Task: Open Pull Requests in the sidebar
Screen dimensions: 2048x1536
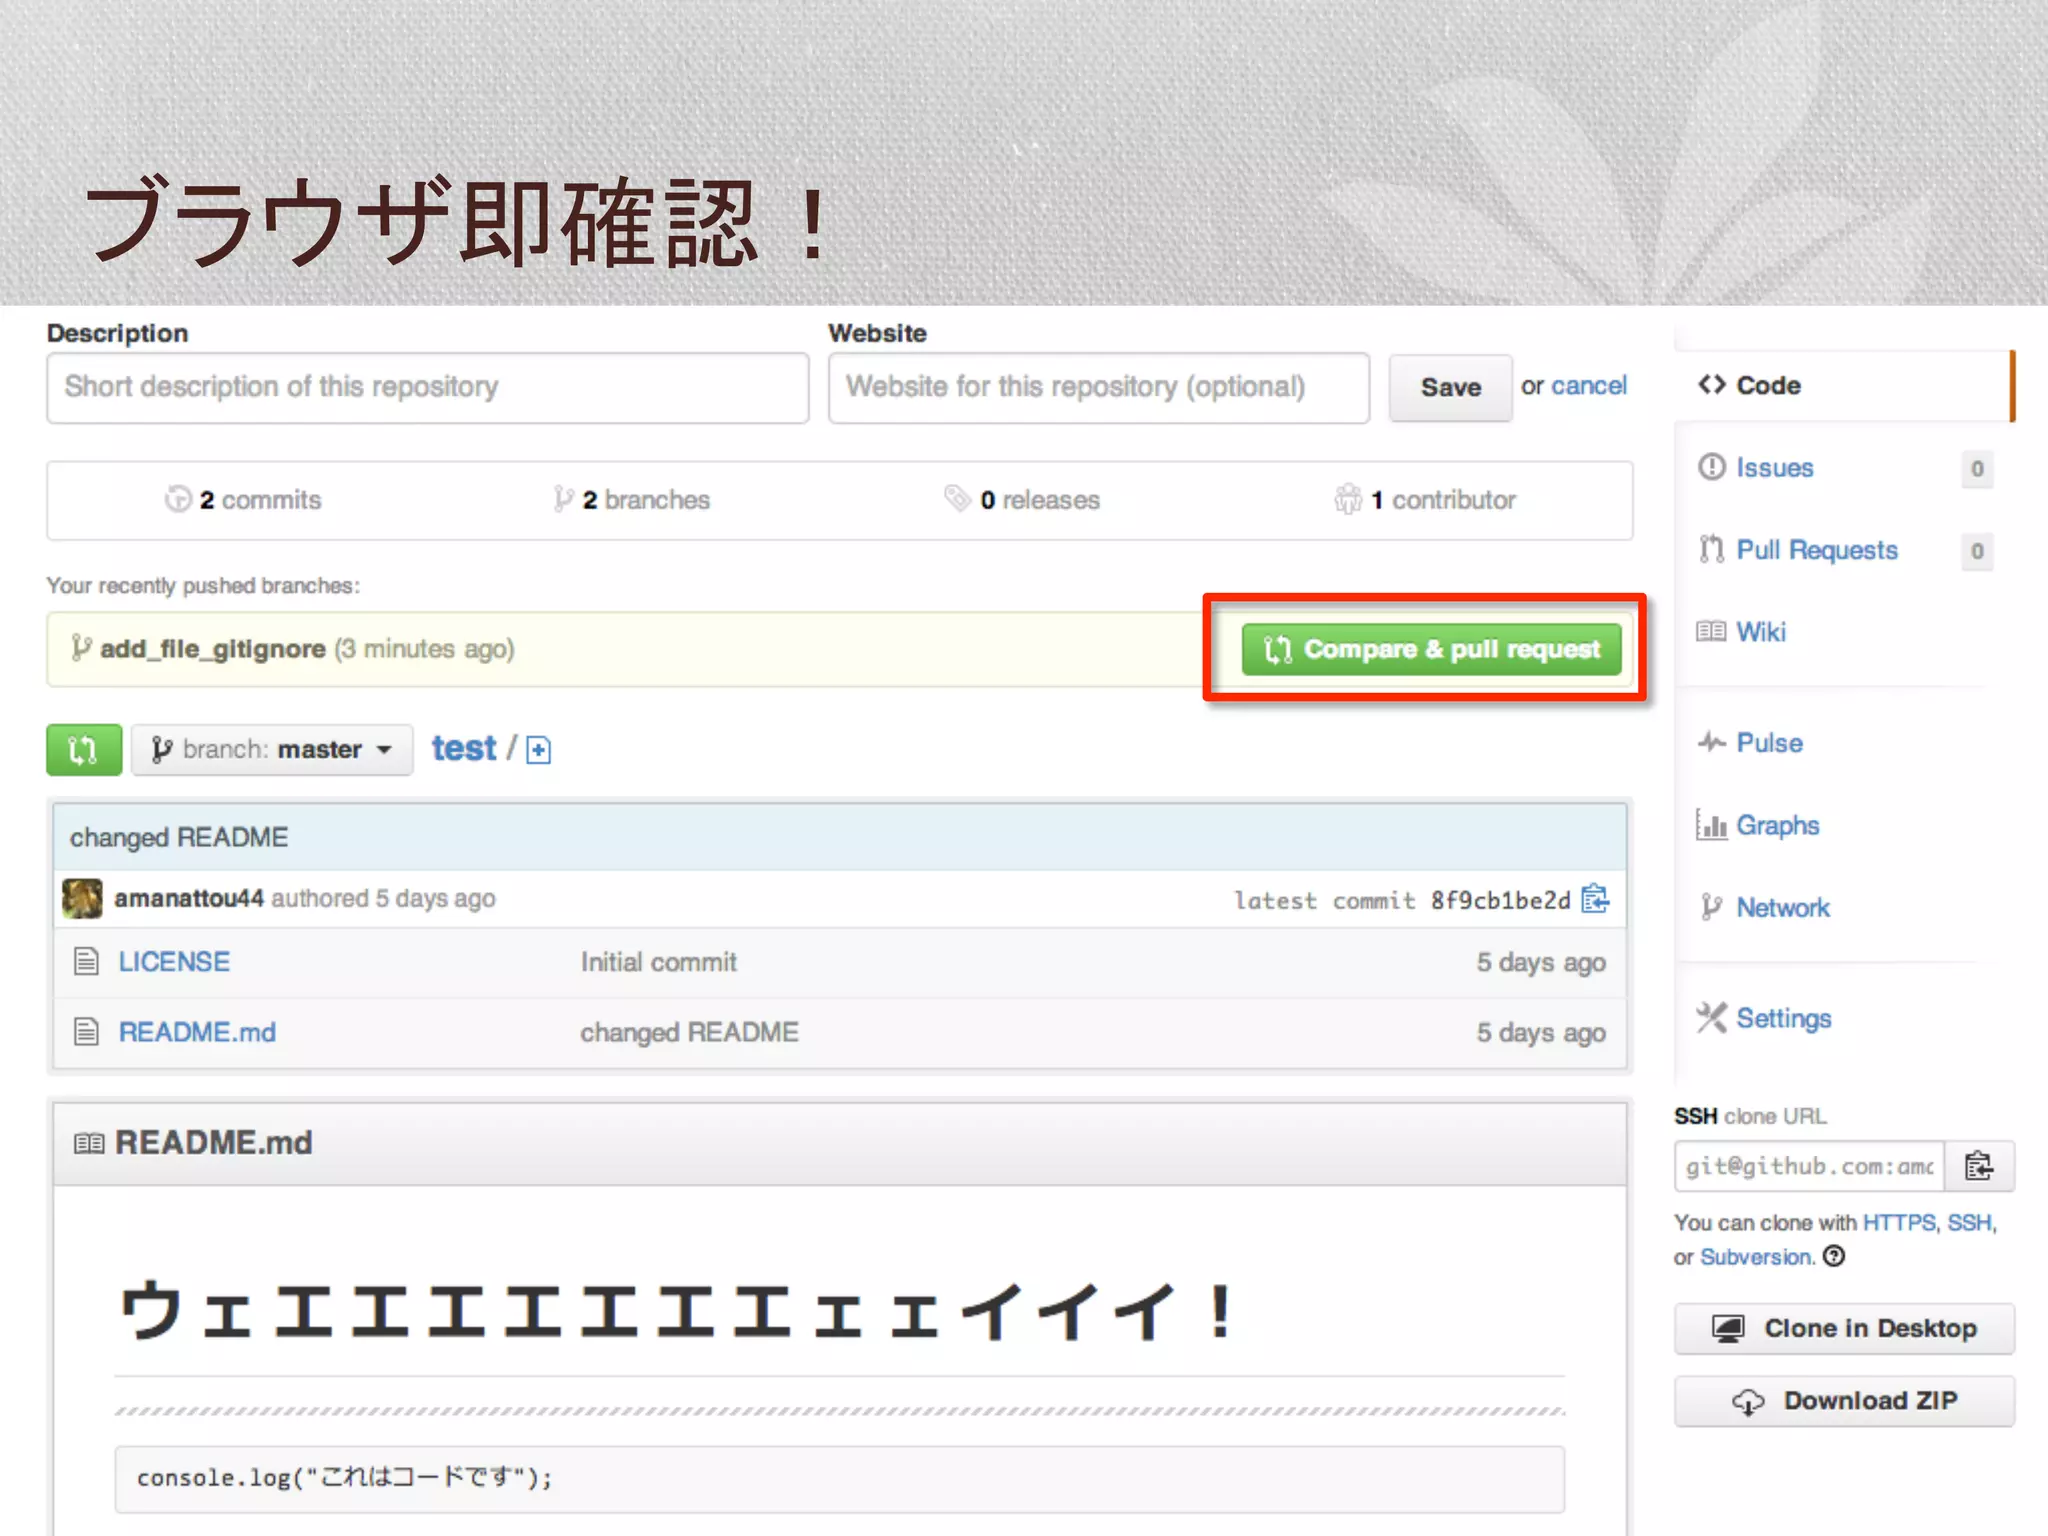Action: (1816, 550)
